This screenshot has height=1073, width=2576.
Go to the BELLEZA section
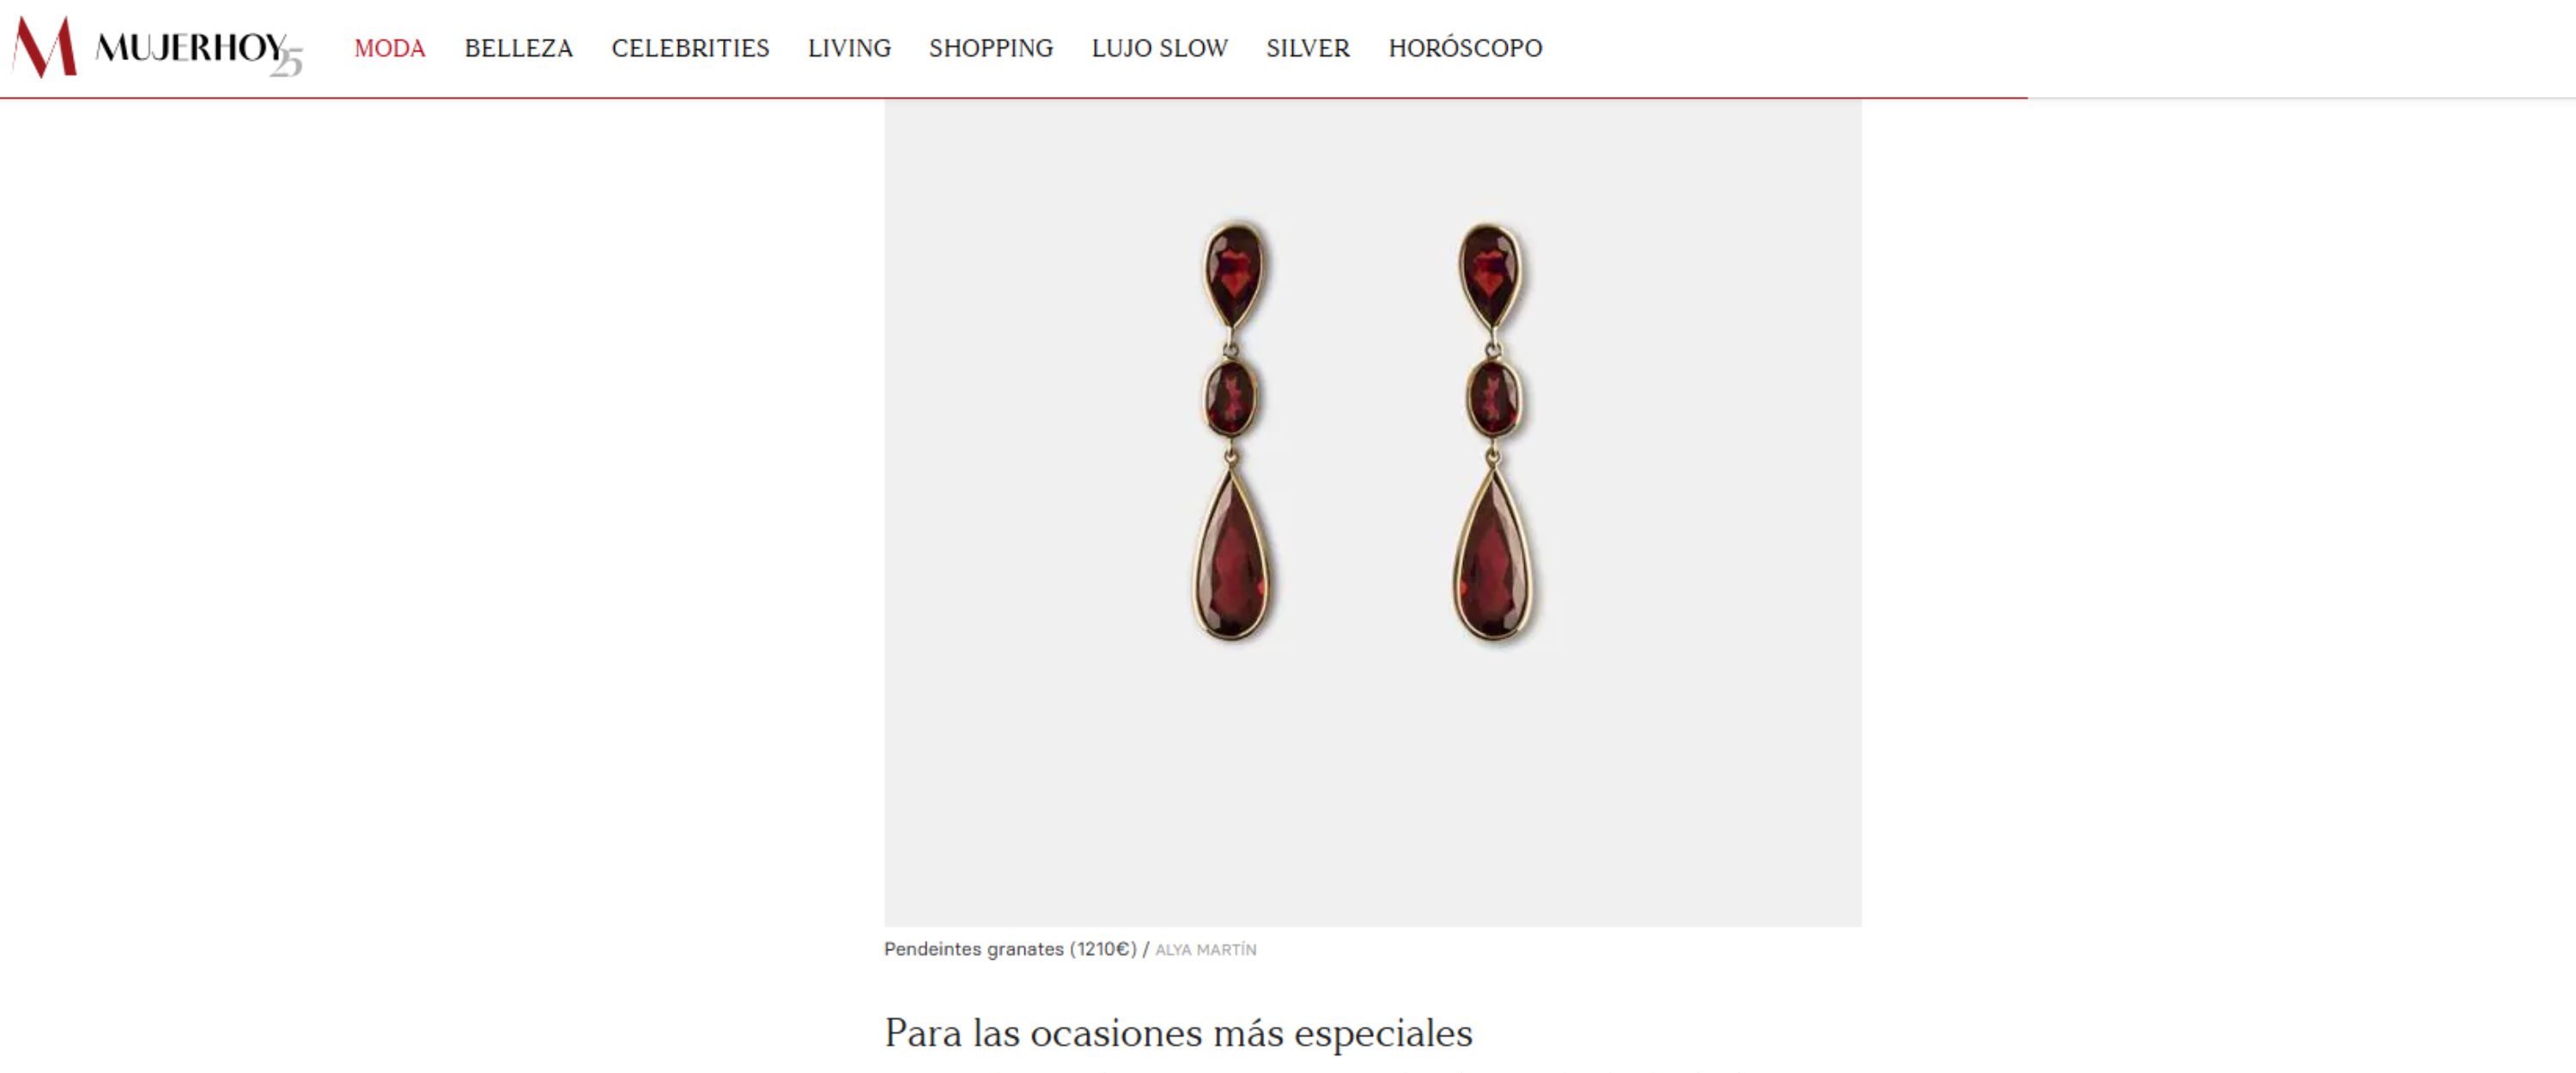518,48
